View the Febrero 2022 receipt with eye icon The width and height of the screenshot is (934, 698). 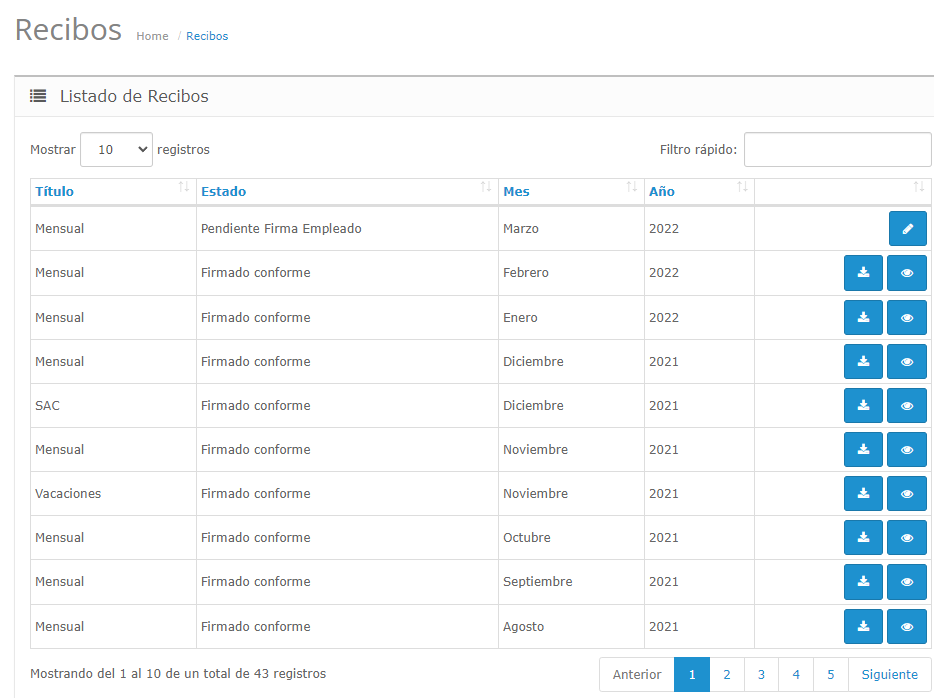point(907,273)
